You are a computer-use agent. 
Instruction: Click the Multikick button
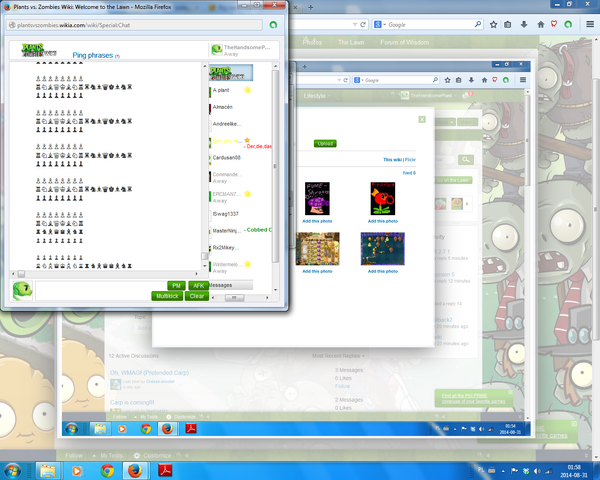167,296
